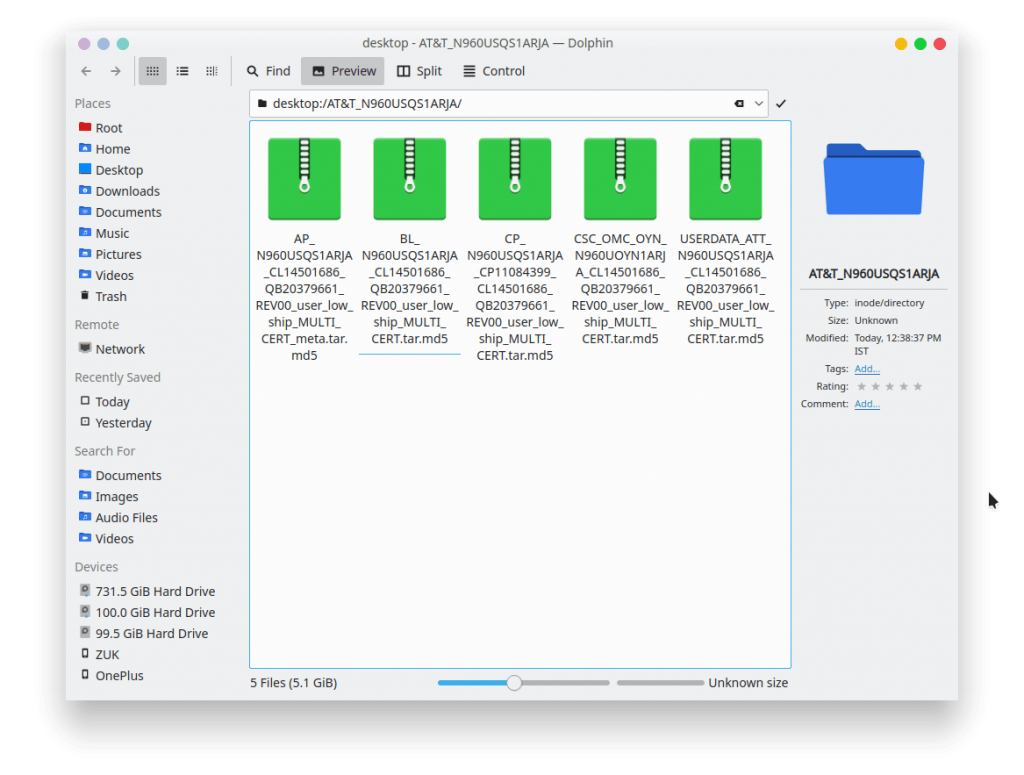
Task: Open Find search tool
Action: pos(268,71)
